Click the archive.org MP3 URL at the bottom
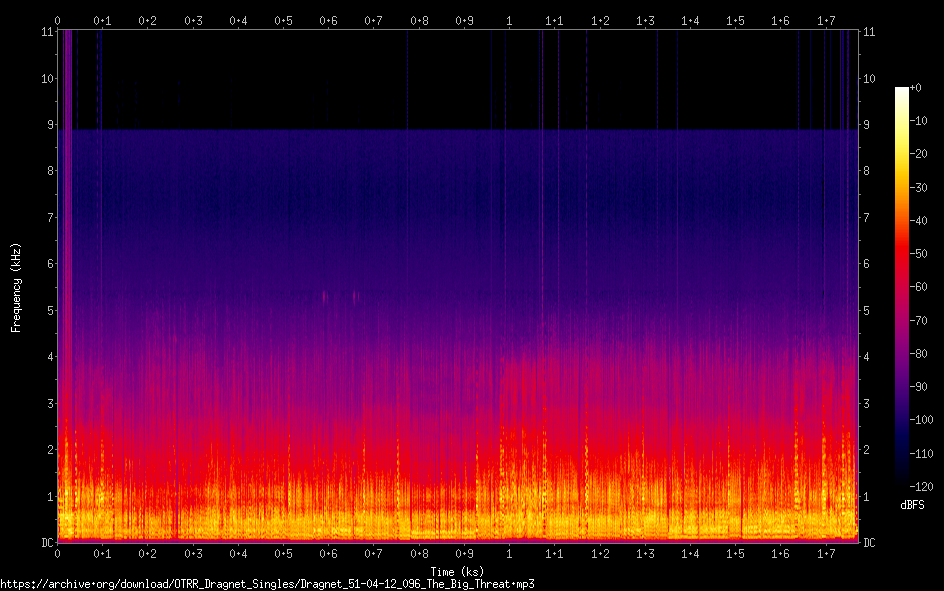 coord(268,583)
